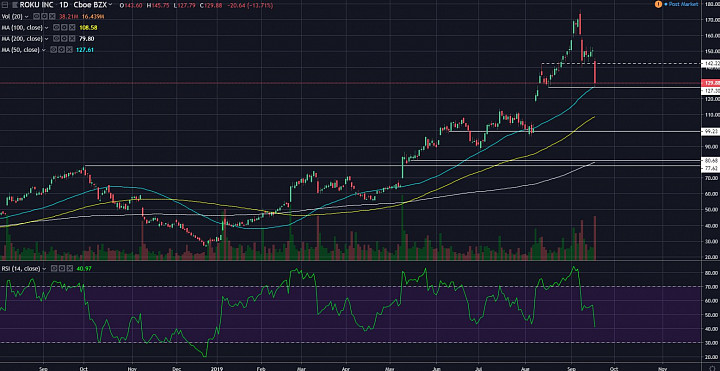Remove the Vol (20) indicator

click(52, 16)
